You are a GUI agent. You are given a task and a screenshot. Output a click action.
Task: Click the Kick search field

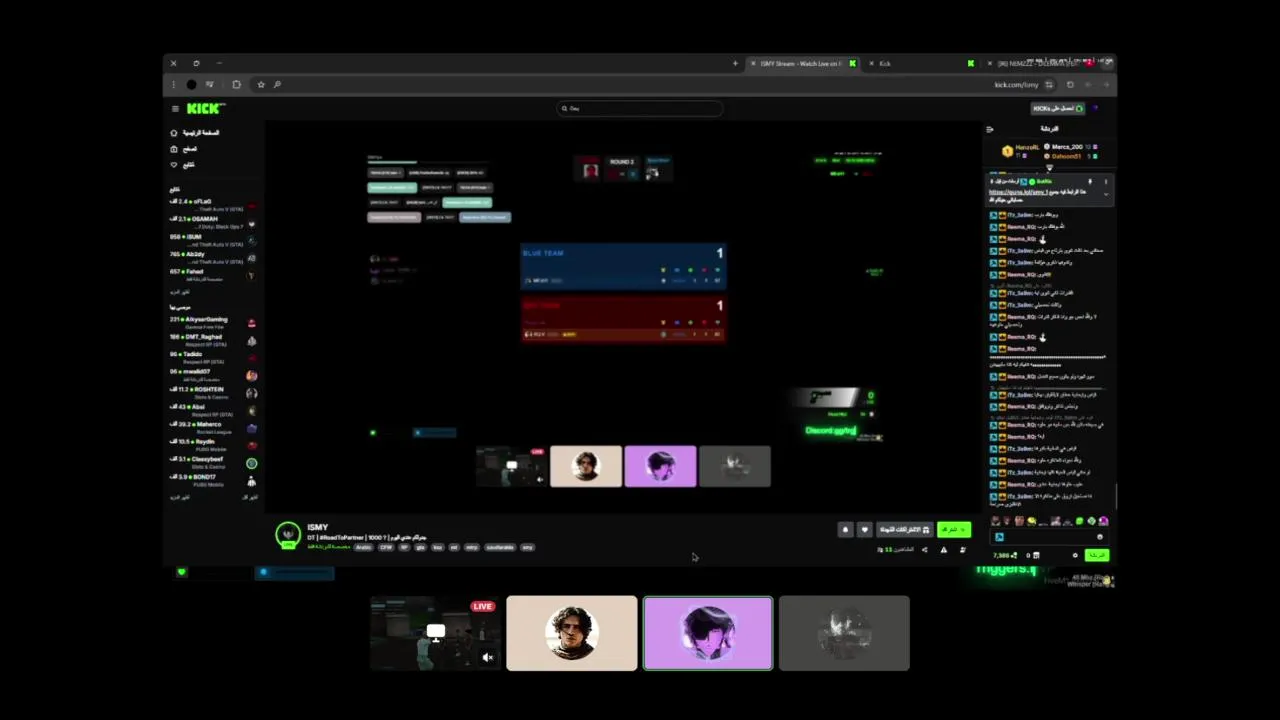click(x=640, y=108)
